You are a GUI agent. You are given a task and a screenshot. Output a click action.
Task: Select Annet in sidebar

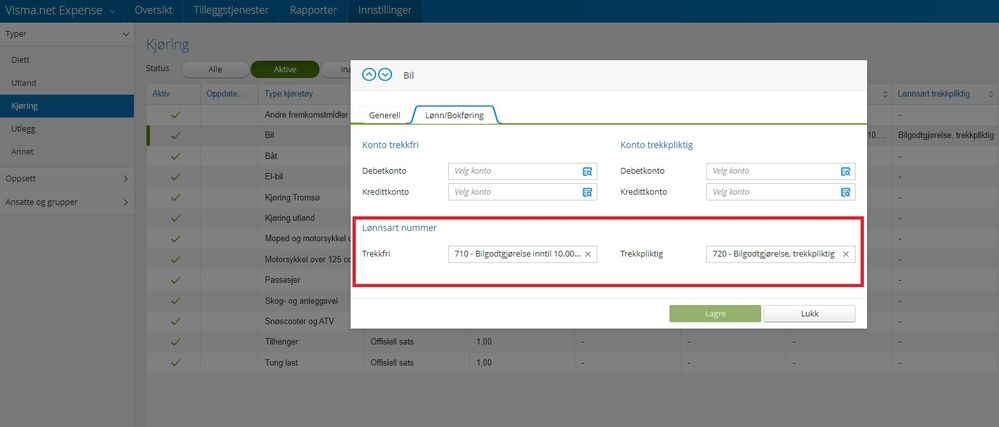[67, 152]
